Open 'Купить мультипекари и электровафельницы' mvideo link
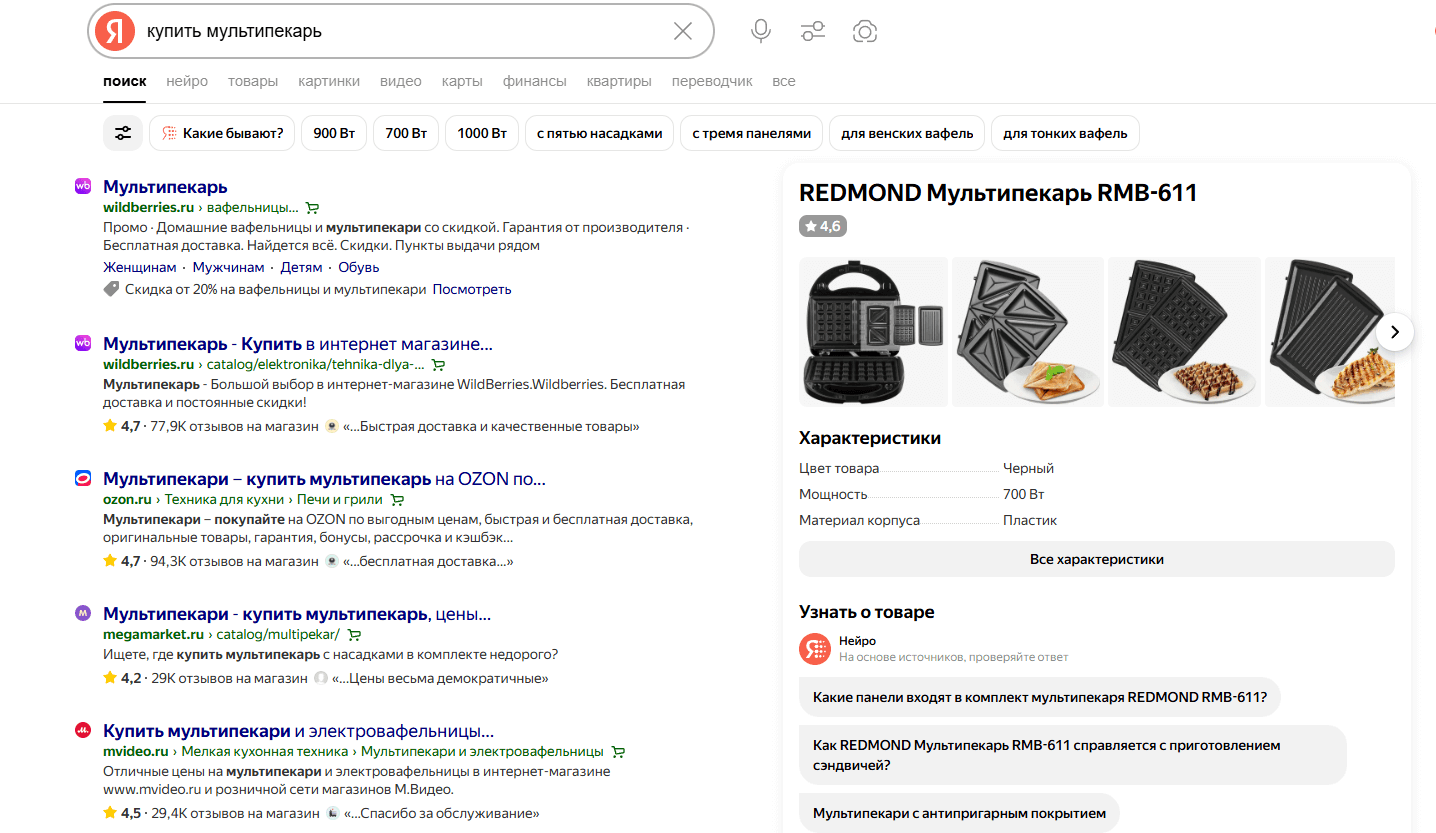 pos(298,731)
